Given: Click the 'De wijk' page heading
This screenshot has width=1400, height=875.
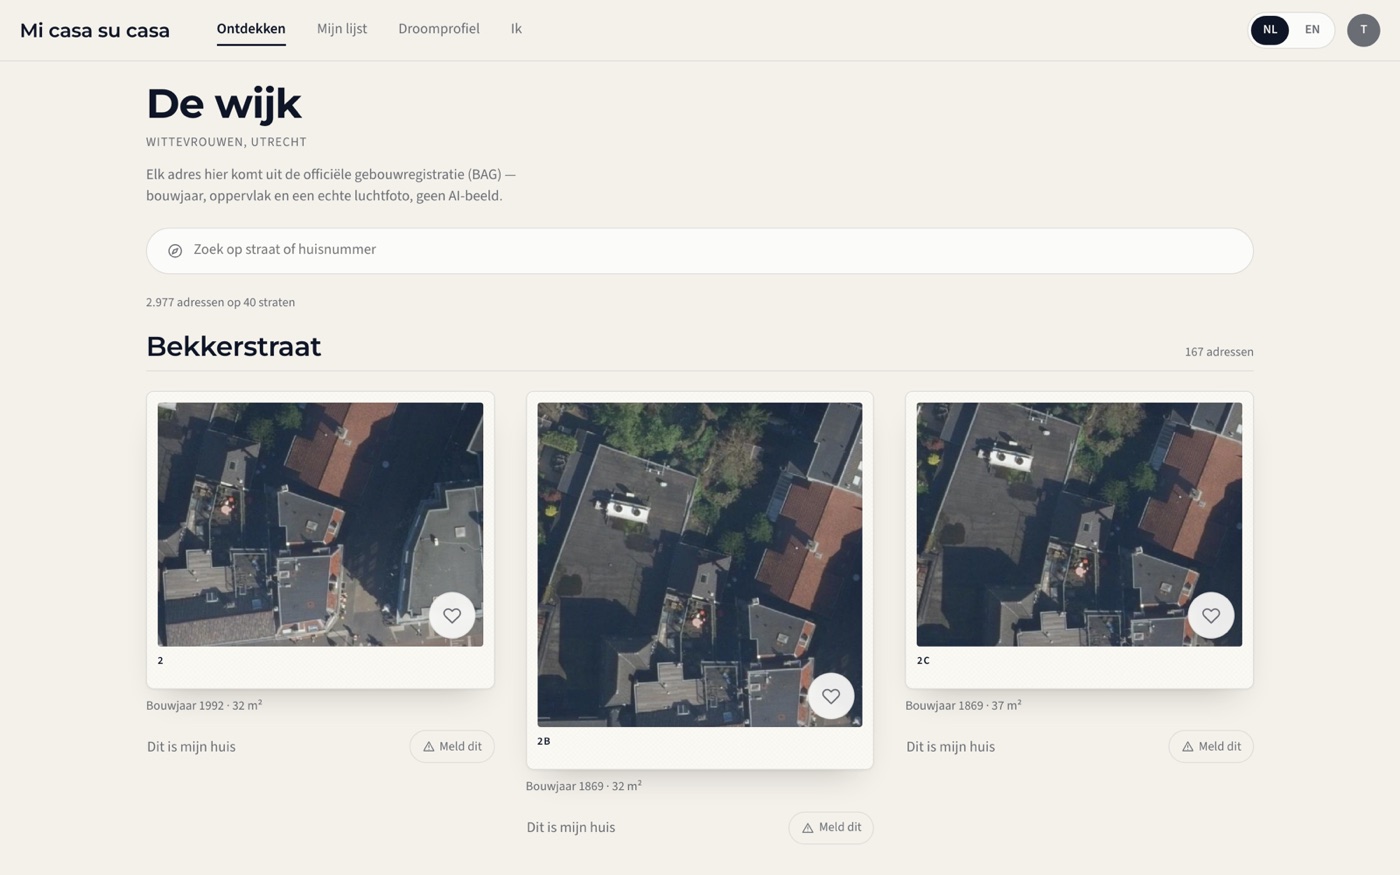Looking at the screenshot, I should coord(224,103).
